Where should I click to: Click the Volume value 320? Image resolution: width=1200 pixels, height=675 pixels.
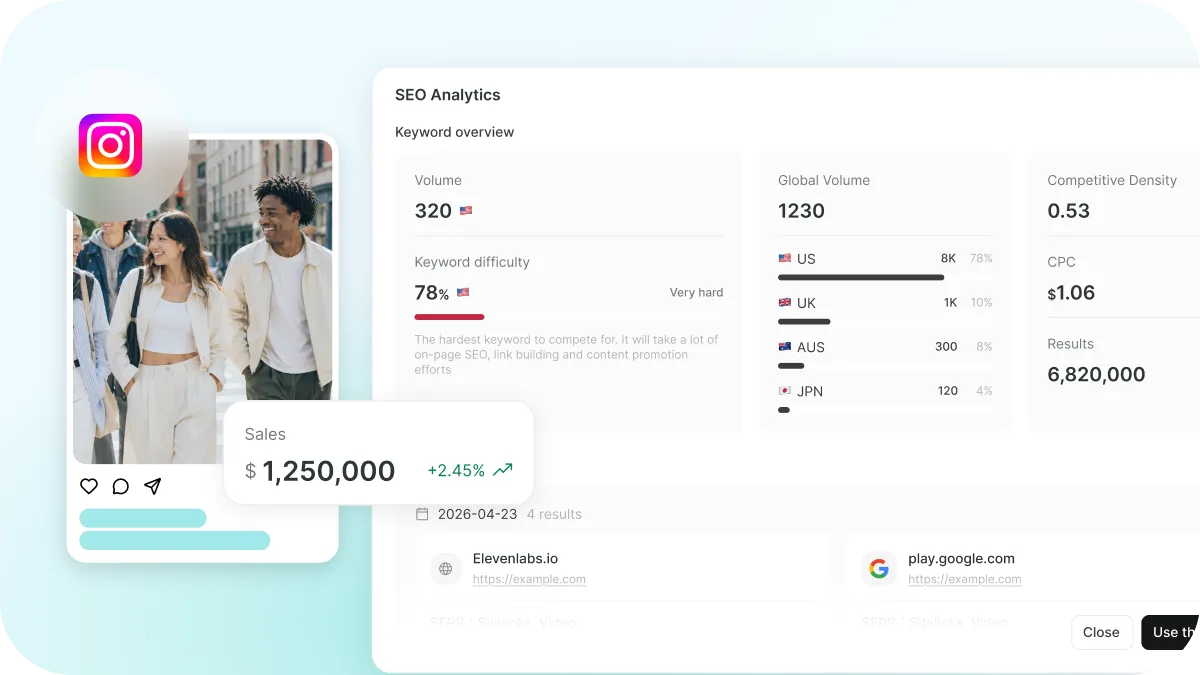433,211
